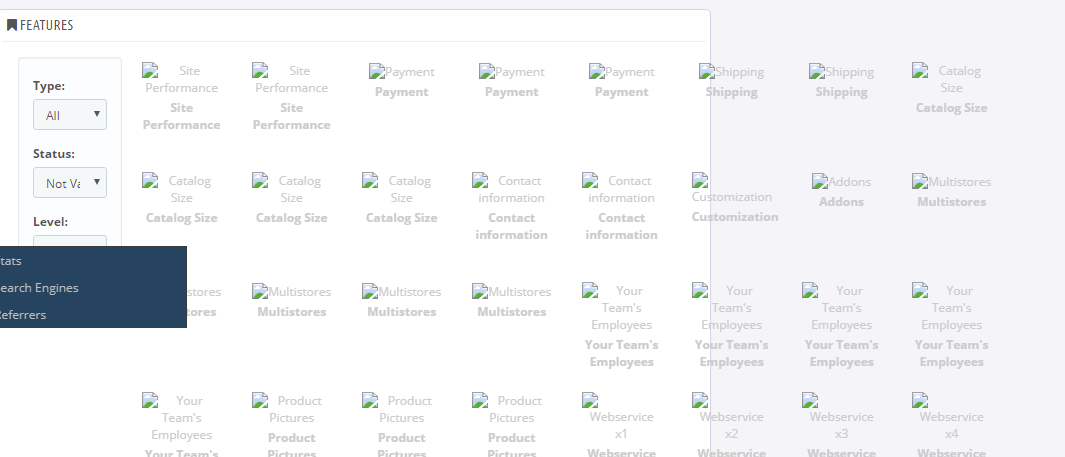Click the bookmark icon beside FEATURES heading

(12, 25)
